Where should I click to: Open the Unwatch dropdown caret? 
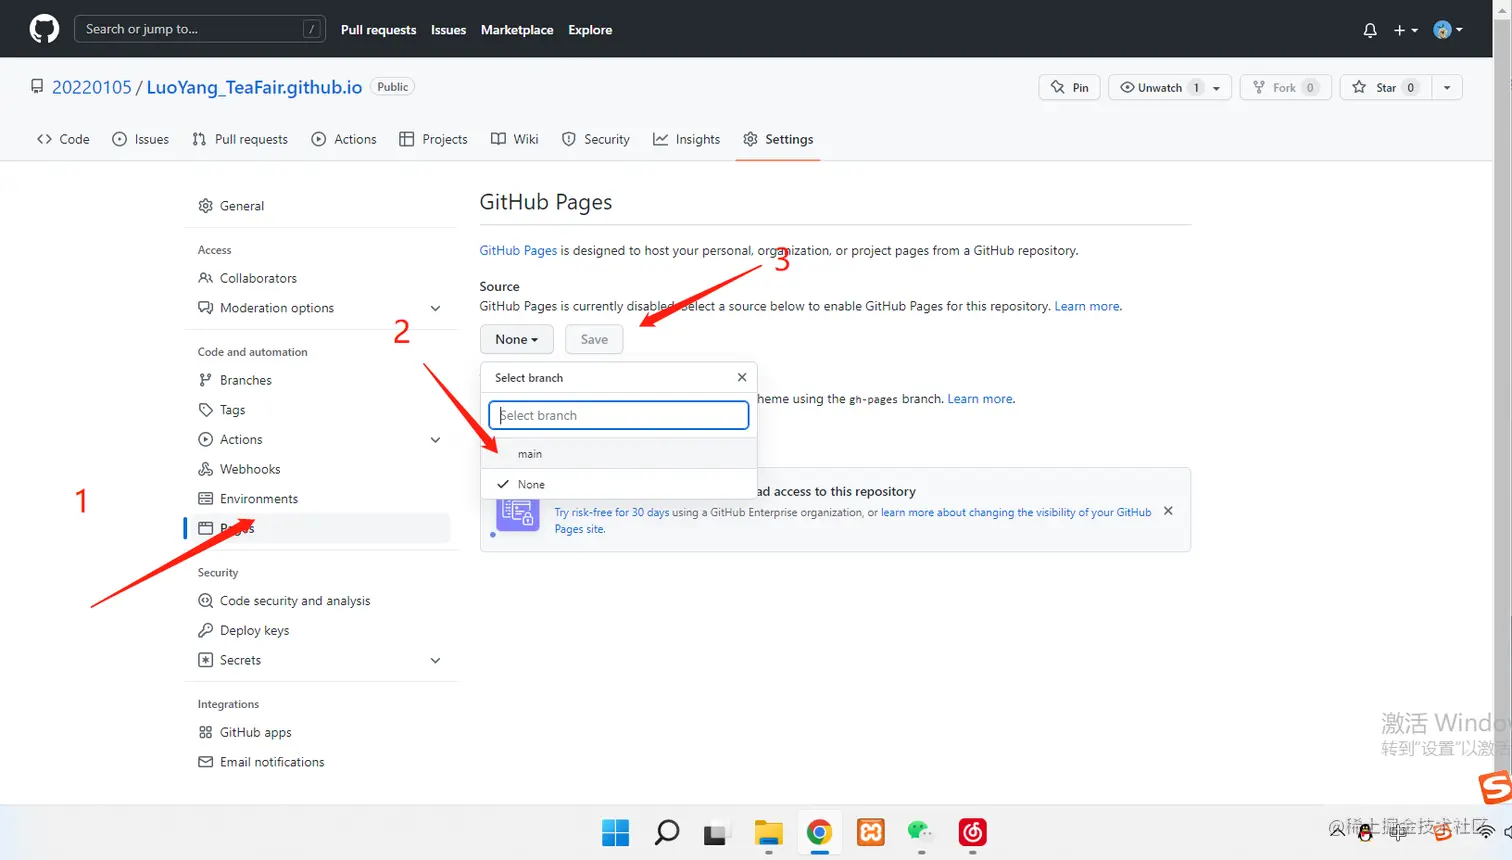(1217, 88)
